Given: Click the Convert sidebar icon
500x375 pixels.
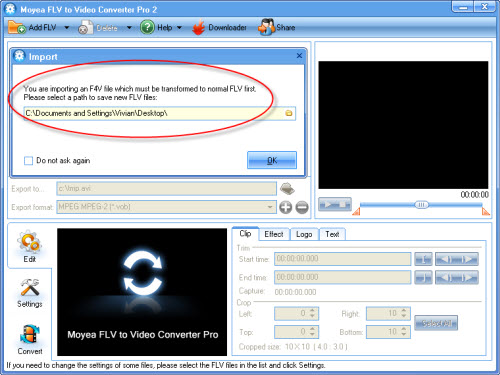Looking at the screenshot, I should [30, 339].
